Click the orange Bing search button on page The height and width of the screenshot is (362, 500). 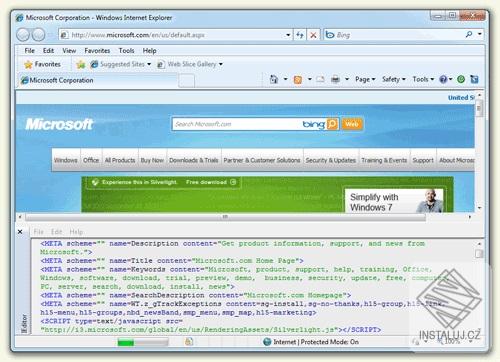332,124
